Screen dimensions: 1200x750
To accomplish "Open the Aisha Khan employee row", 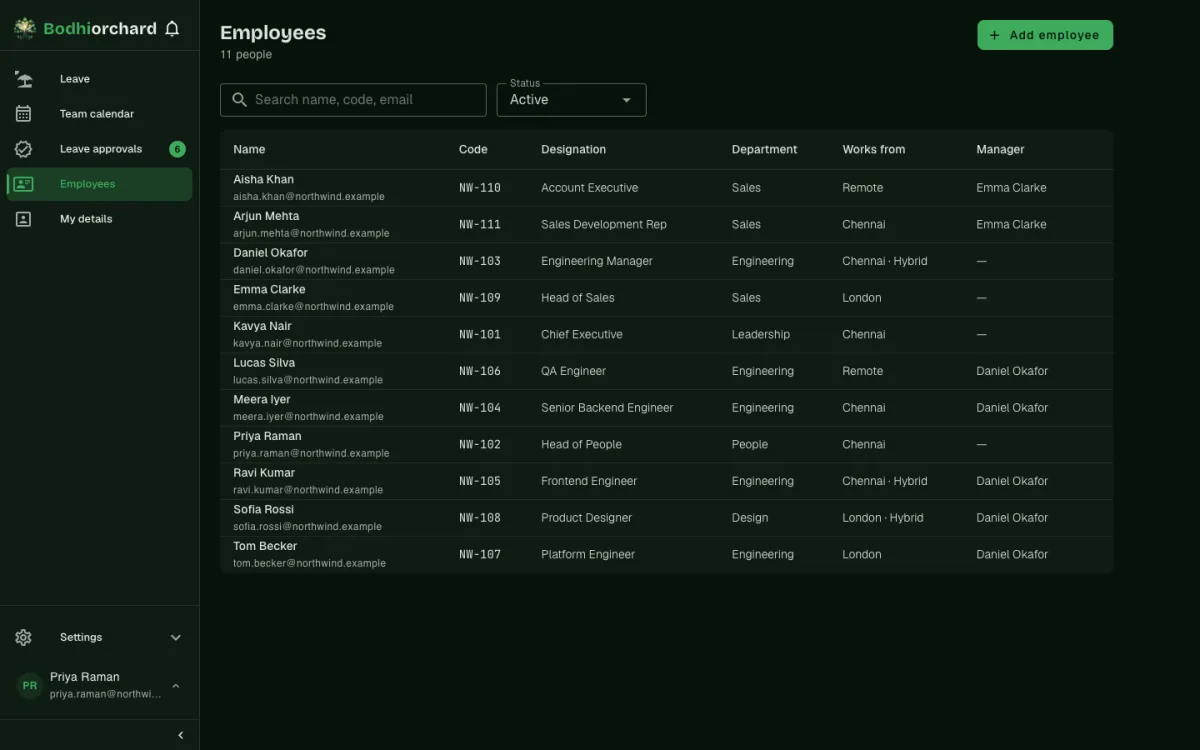I will [x=666, y=188].
